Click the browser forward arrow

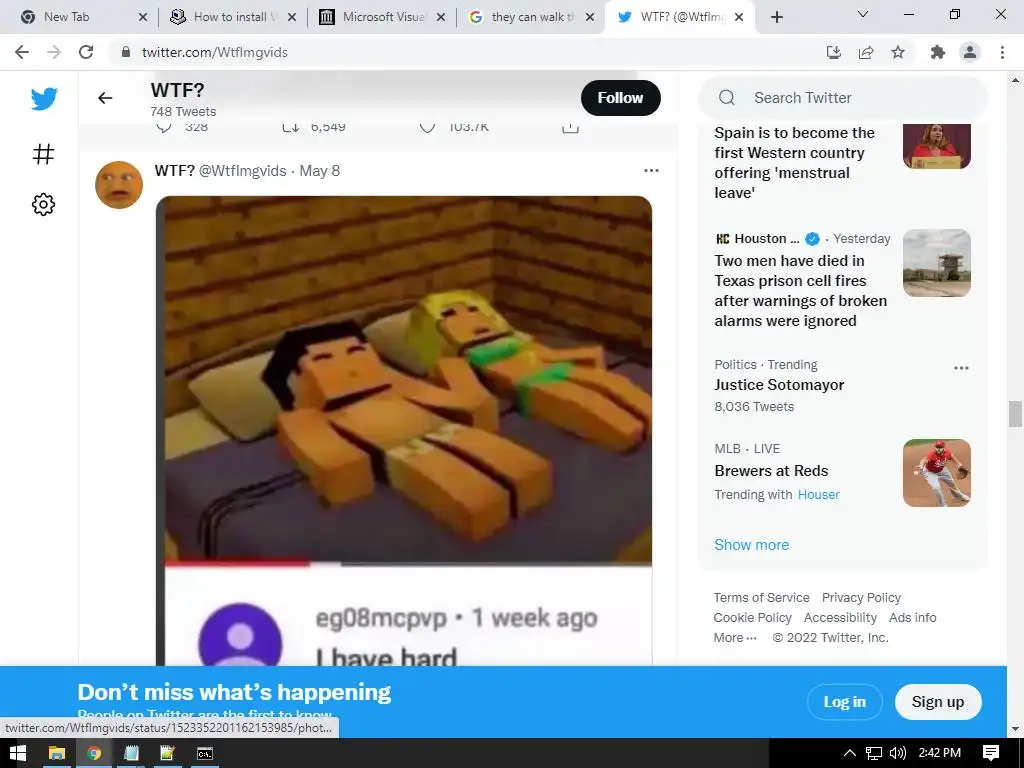pyautogui.click(x=54, y=52)
